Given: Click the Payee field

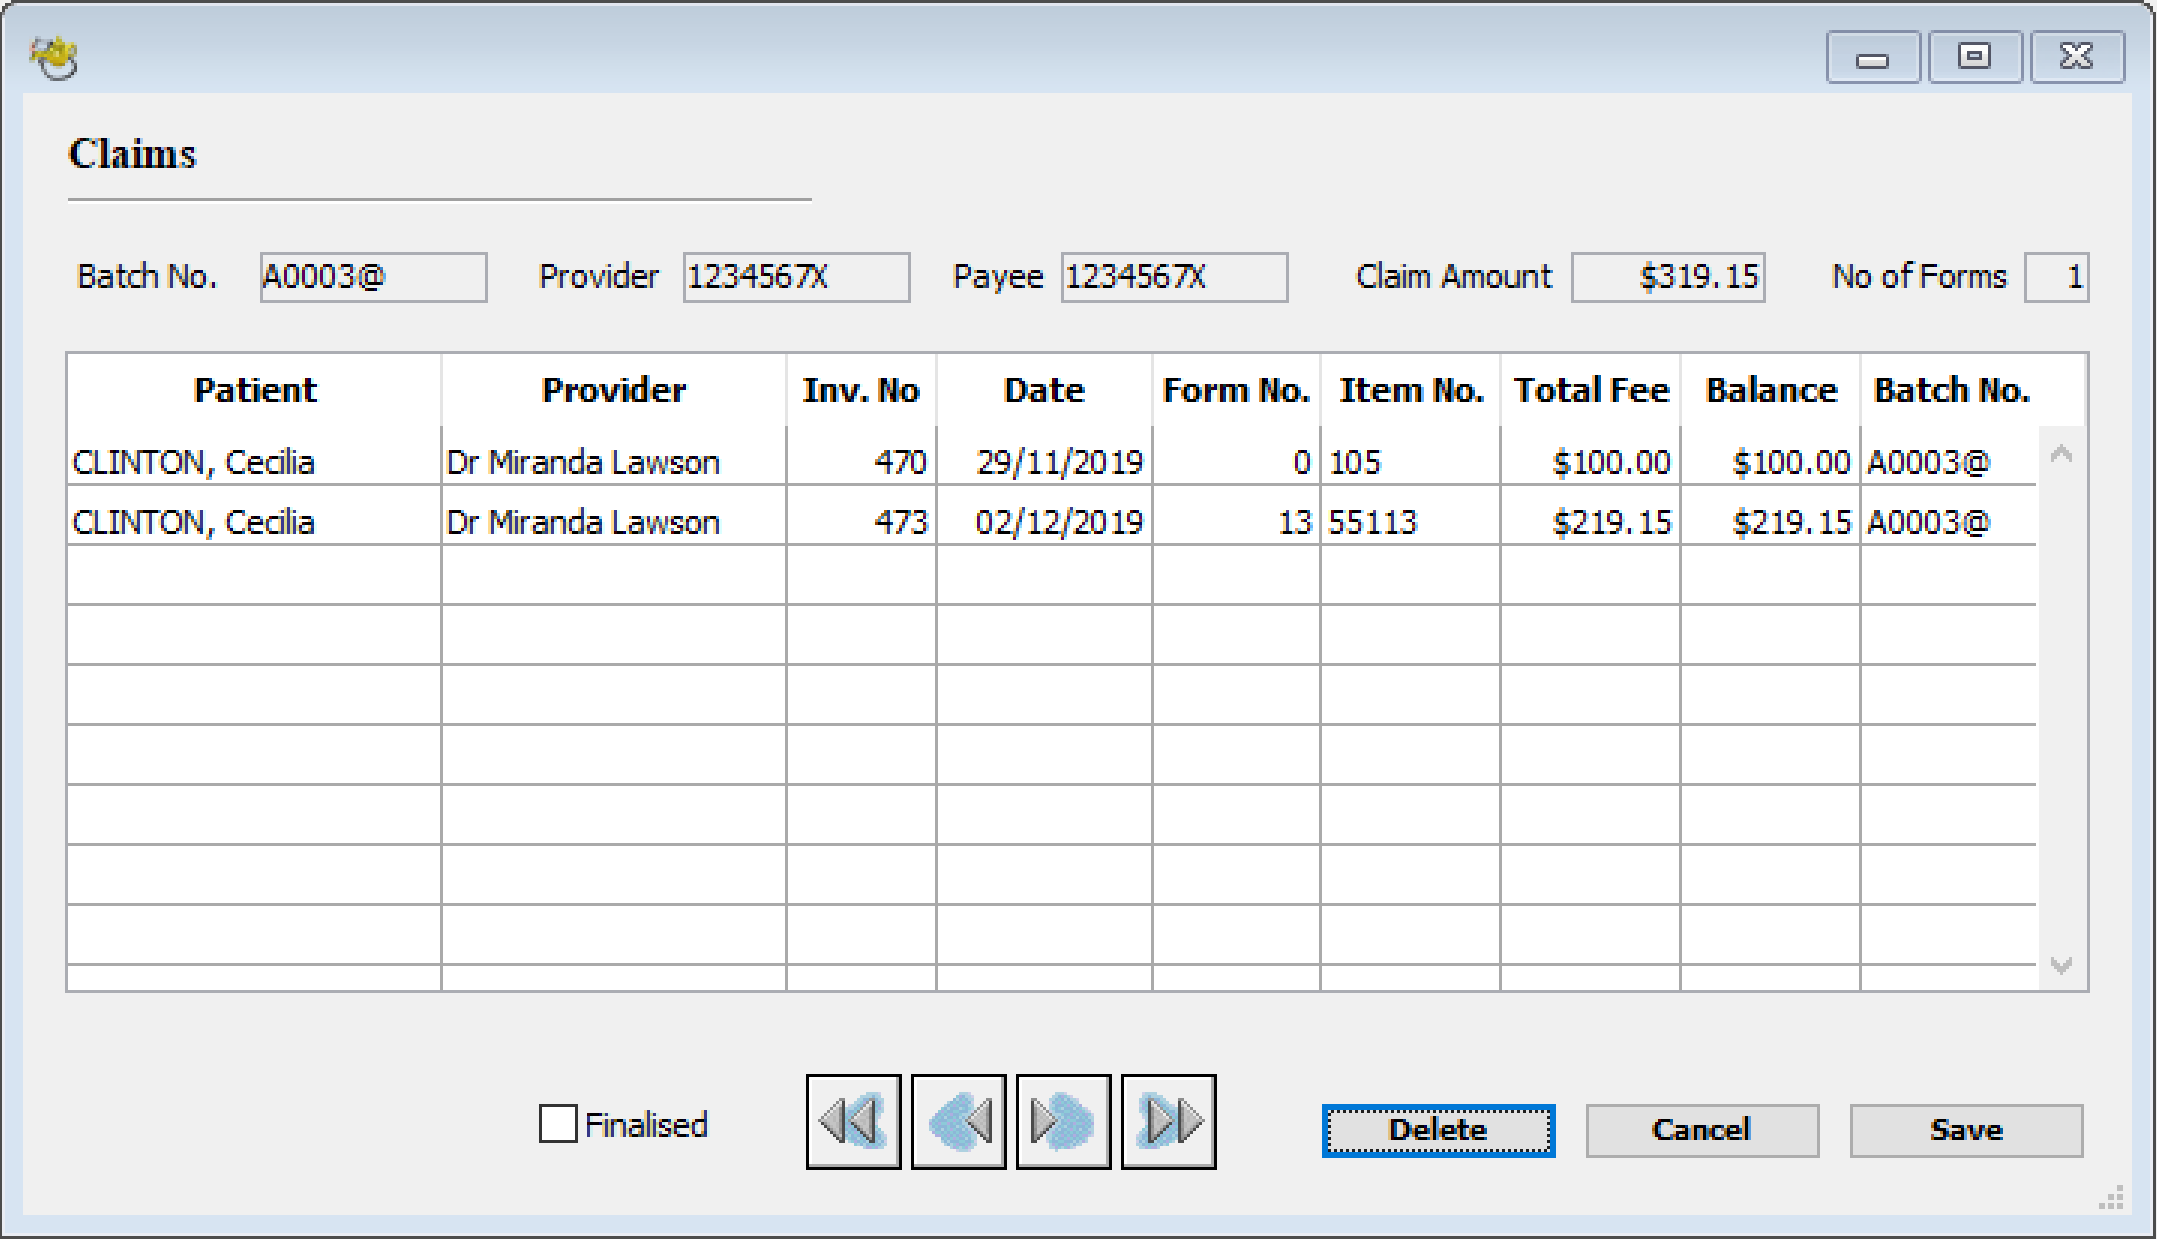Looking at the screenshot, I should [1172, 277].
